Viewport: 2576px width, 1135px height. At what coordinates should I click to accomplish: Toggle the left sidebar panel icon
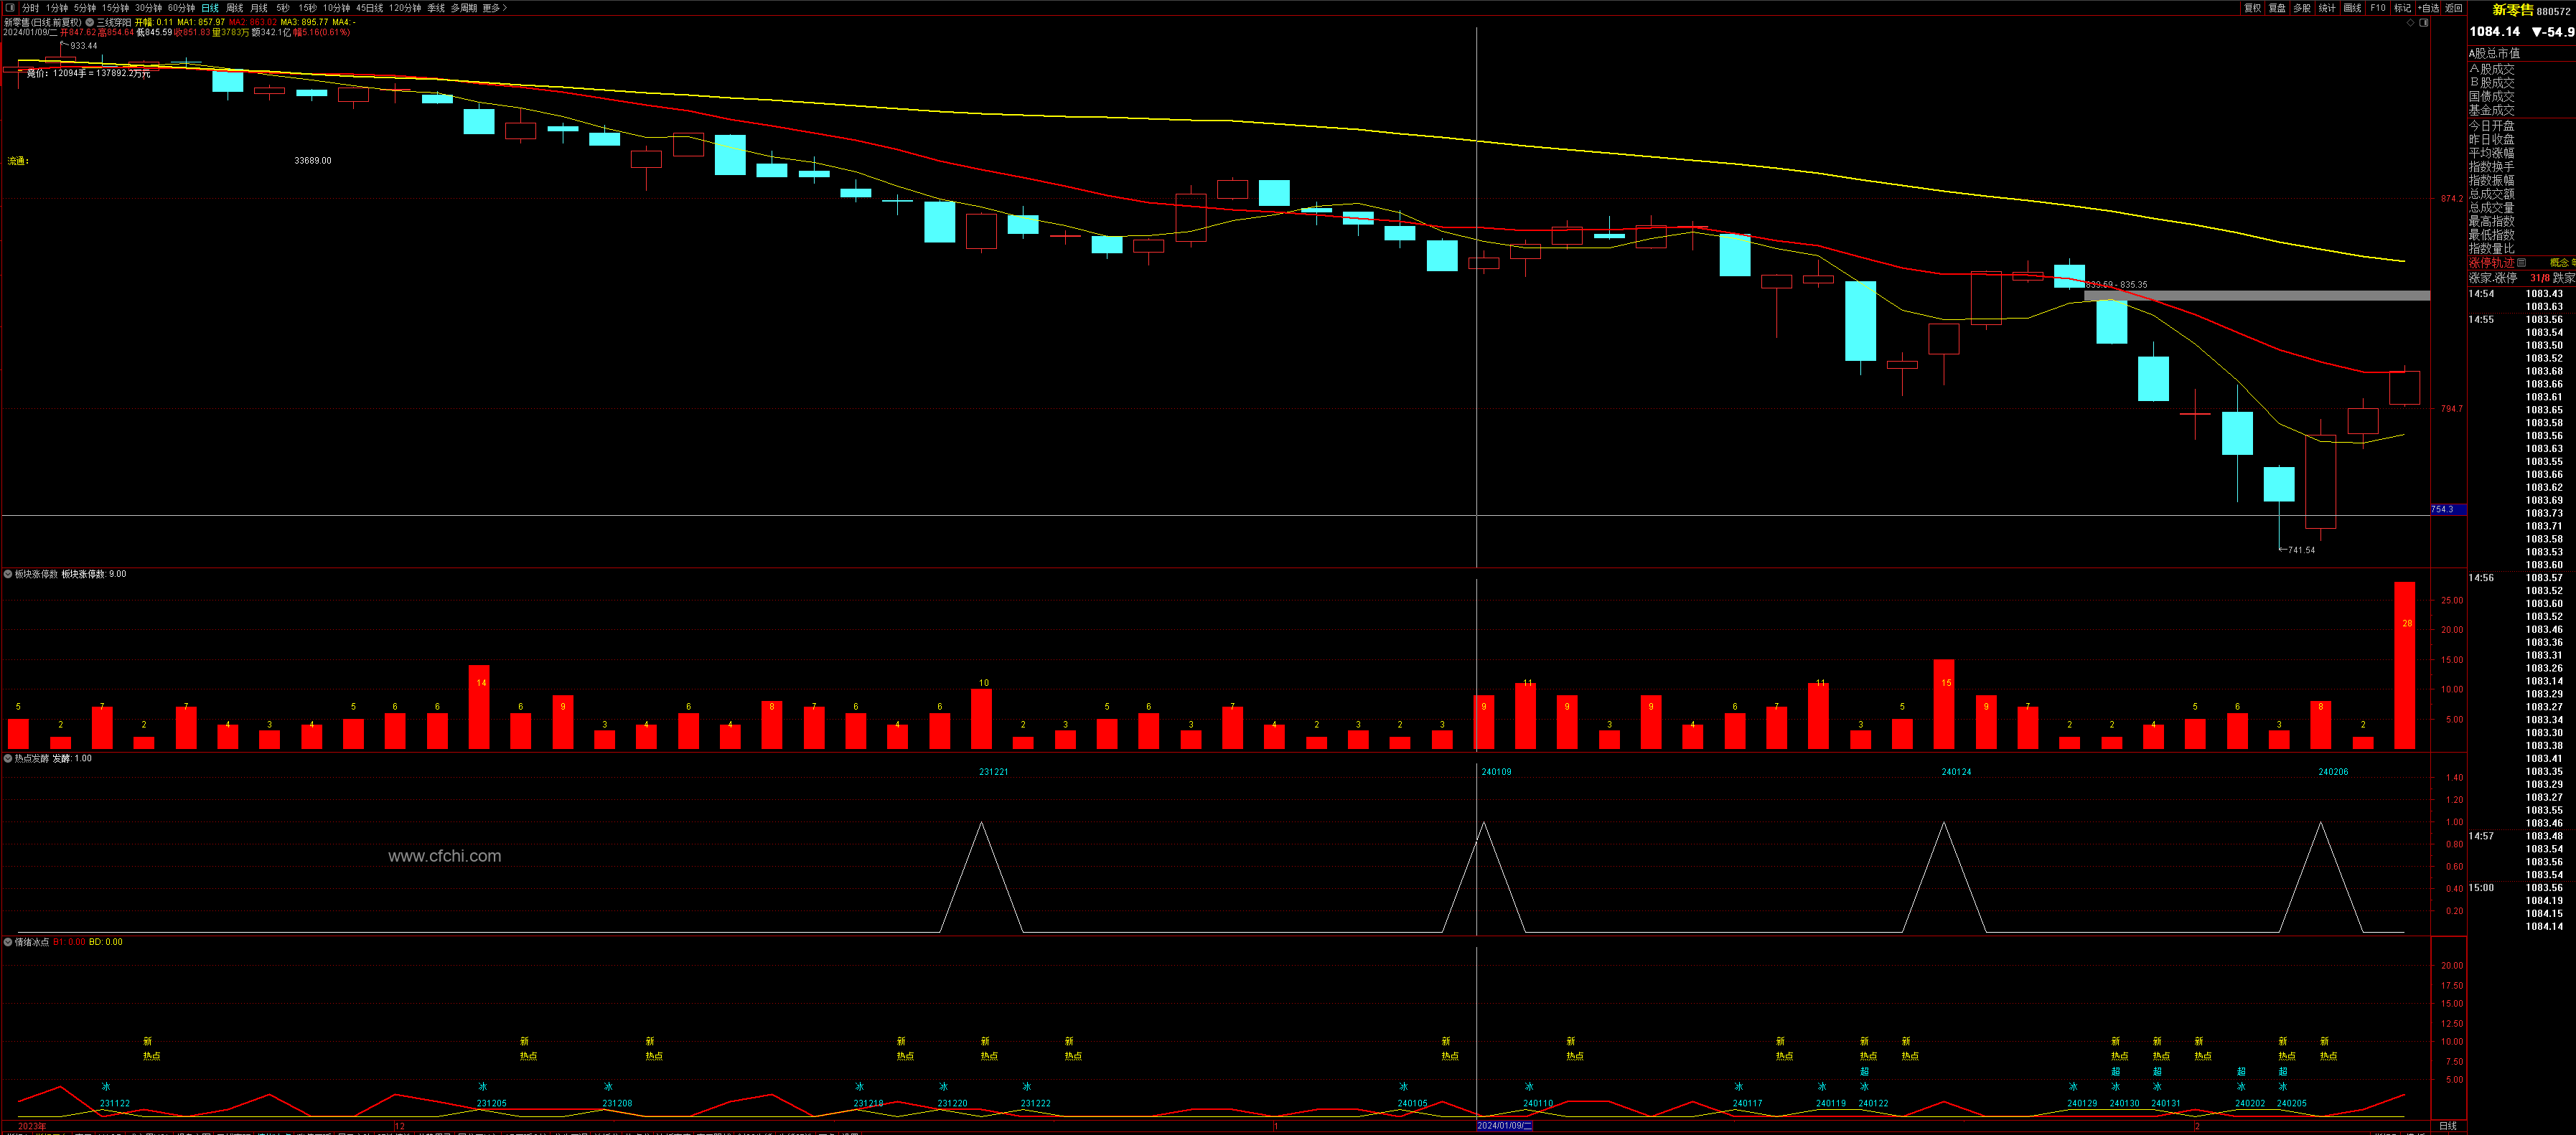click(x=10, y=8)
